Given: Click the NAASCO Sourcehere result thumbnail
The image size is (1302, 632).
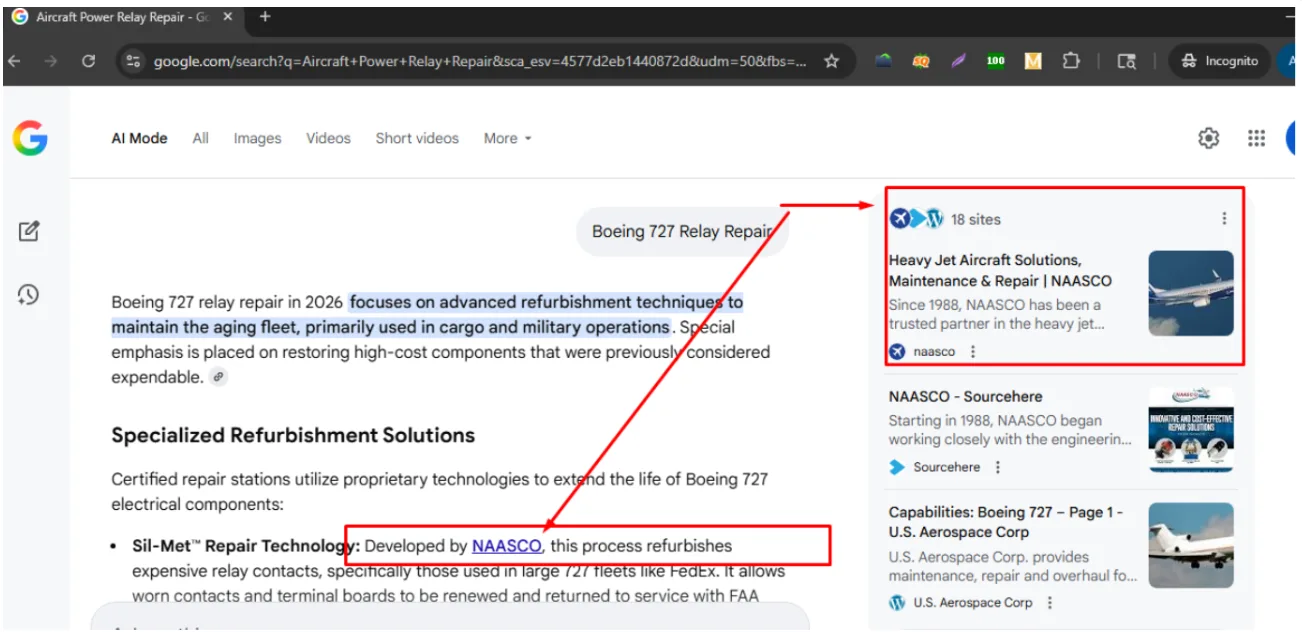Looking at the screenshot, I should (1190, 430).
